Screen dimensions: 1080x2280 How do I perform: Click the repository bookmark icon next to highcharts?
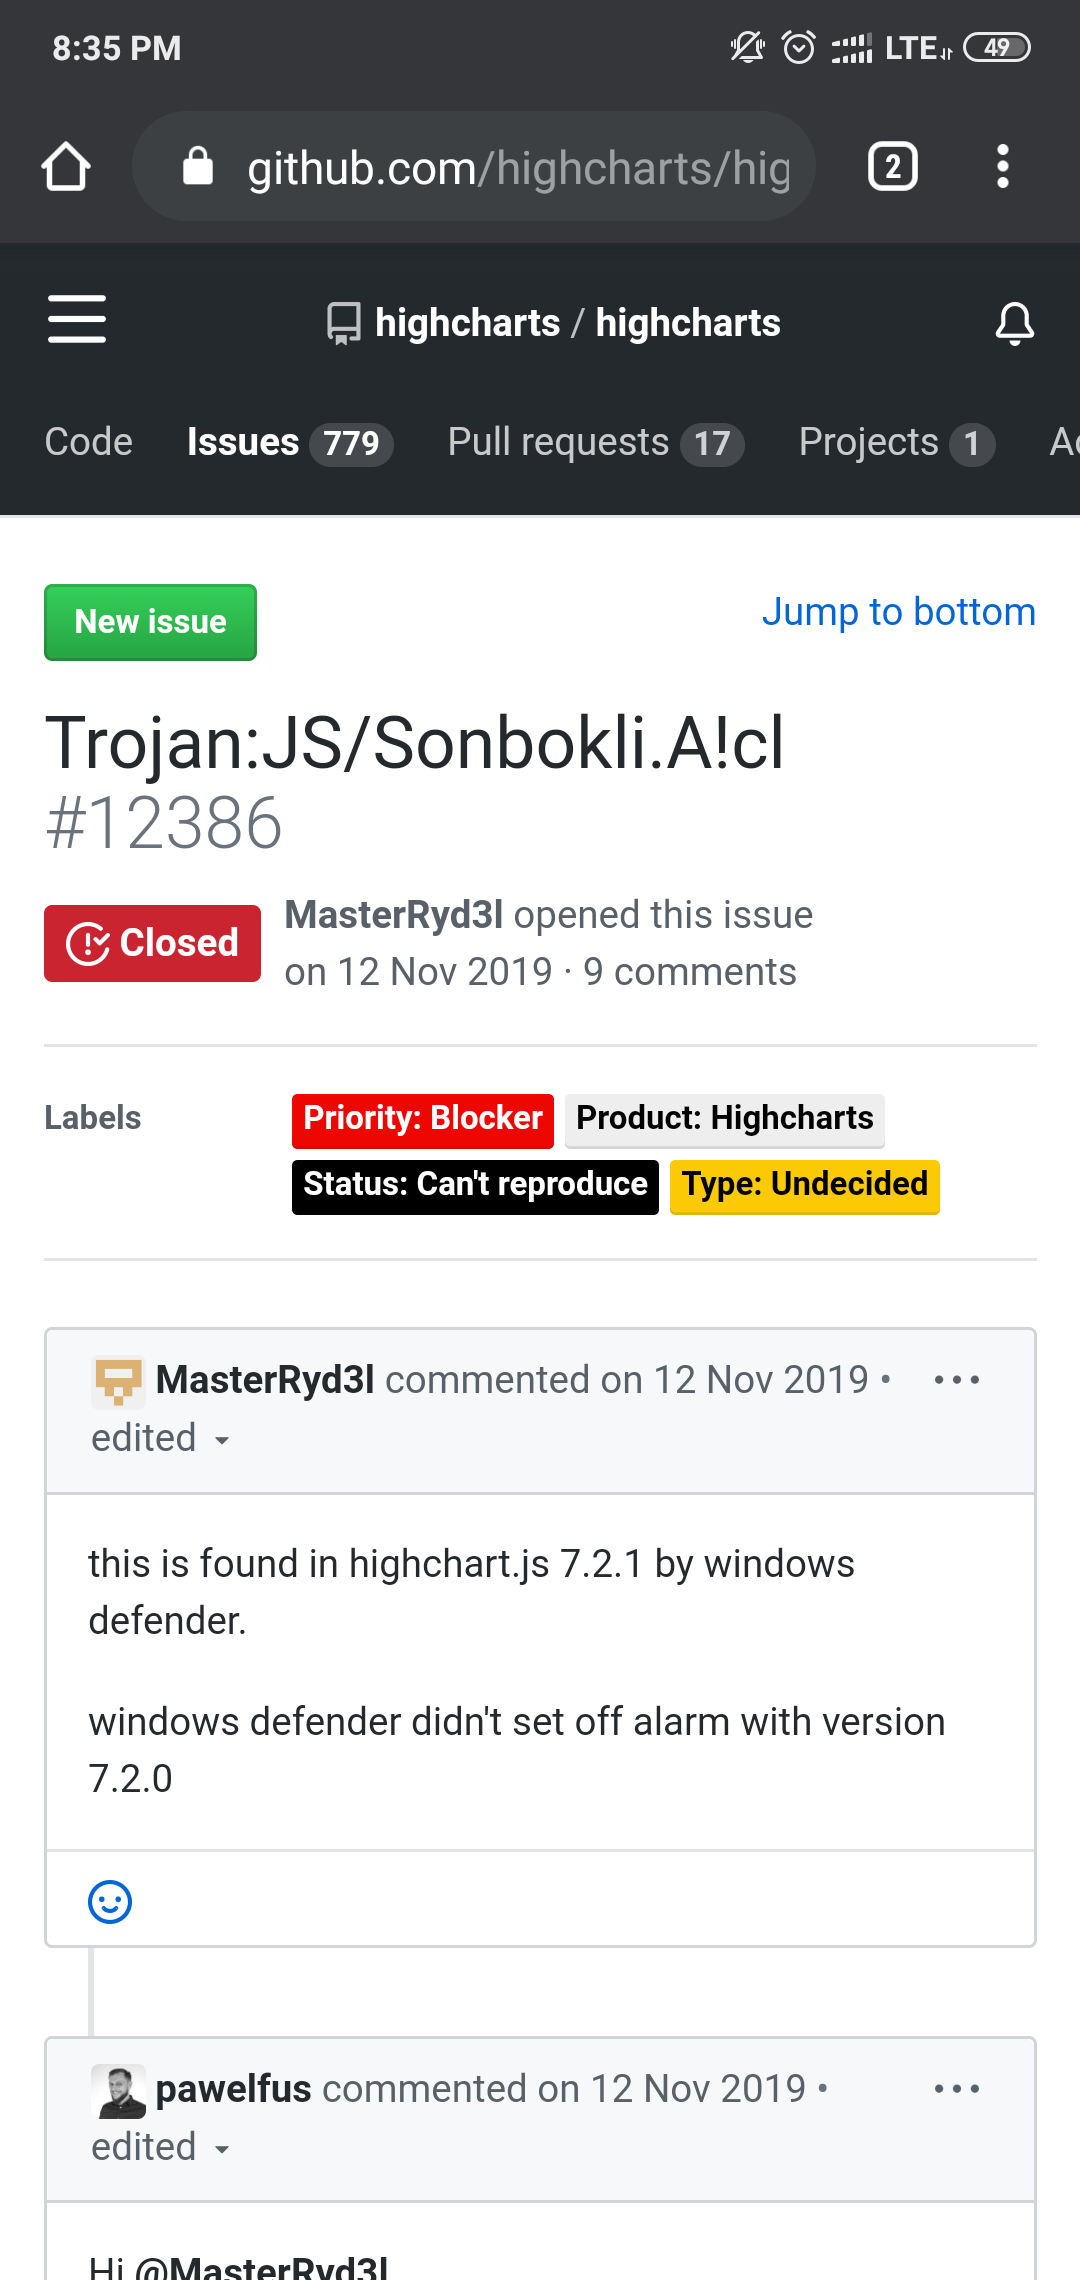[x=342, y=321]
